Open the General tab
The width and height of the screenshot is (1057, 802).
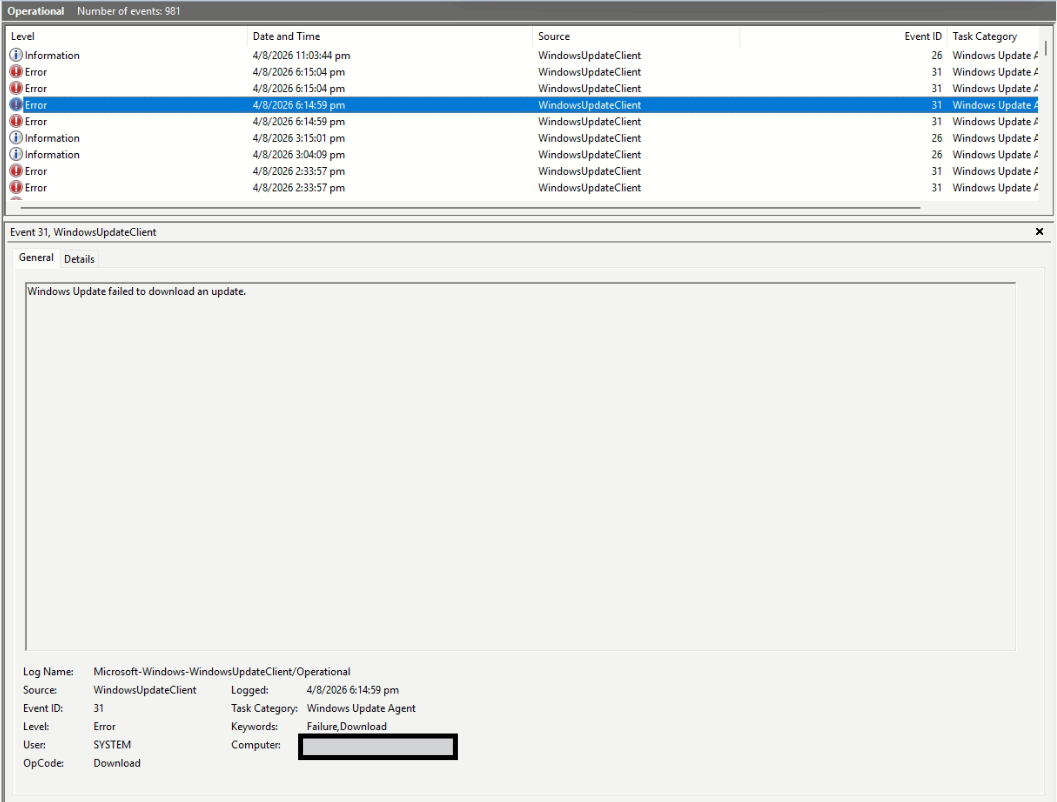[36, 257]
